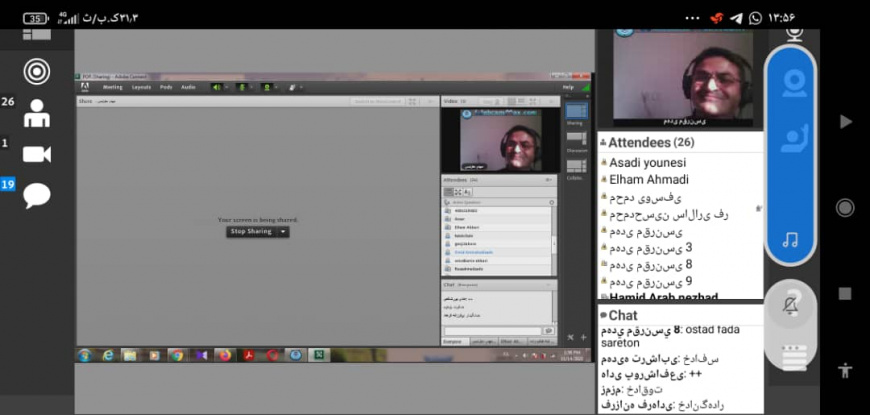Open the attendees panel from the left sidebar
This screenshot has height=415, width=870.
[x=37, y=111]
